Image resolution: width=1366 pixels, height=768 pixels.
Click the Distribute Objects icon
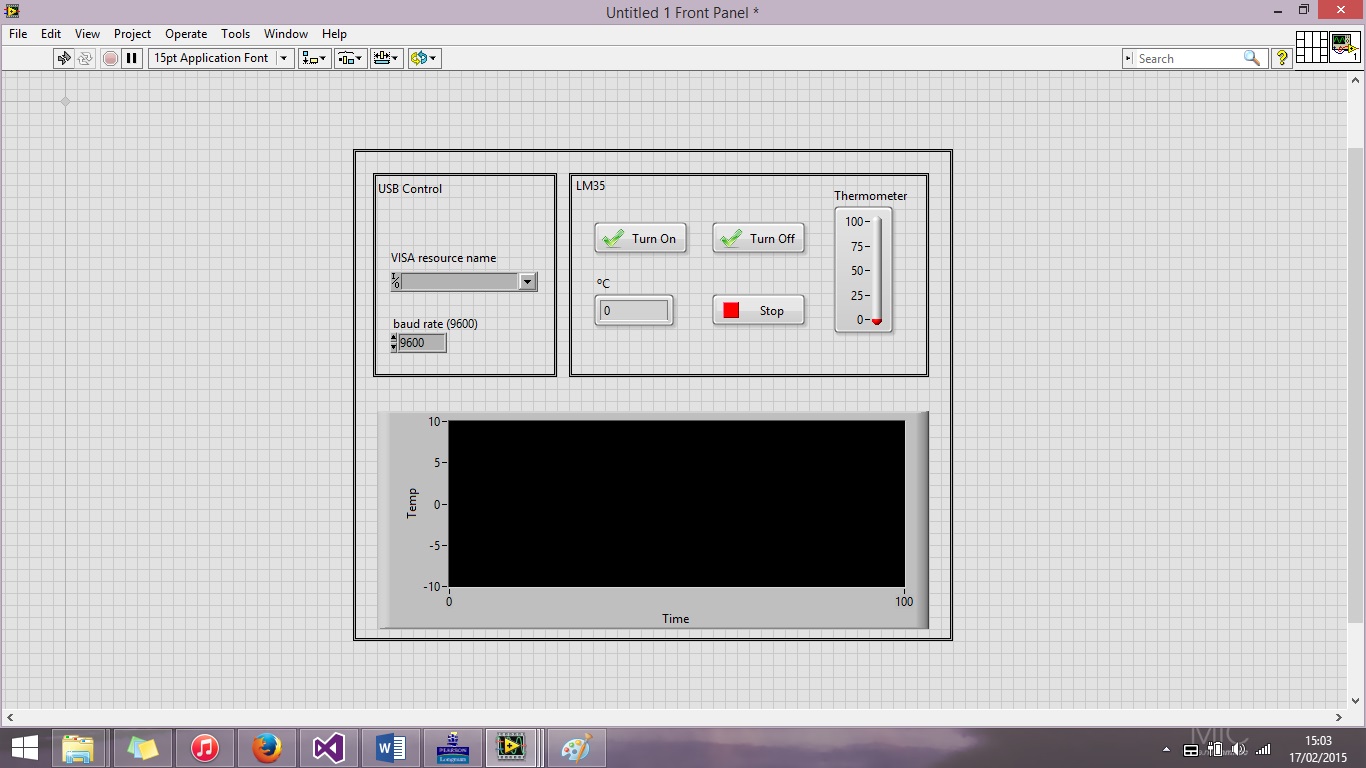click(x=349, y=58)
